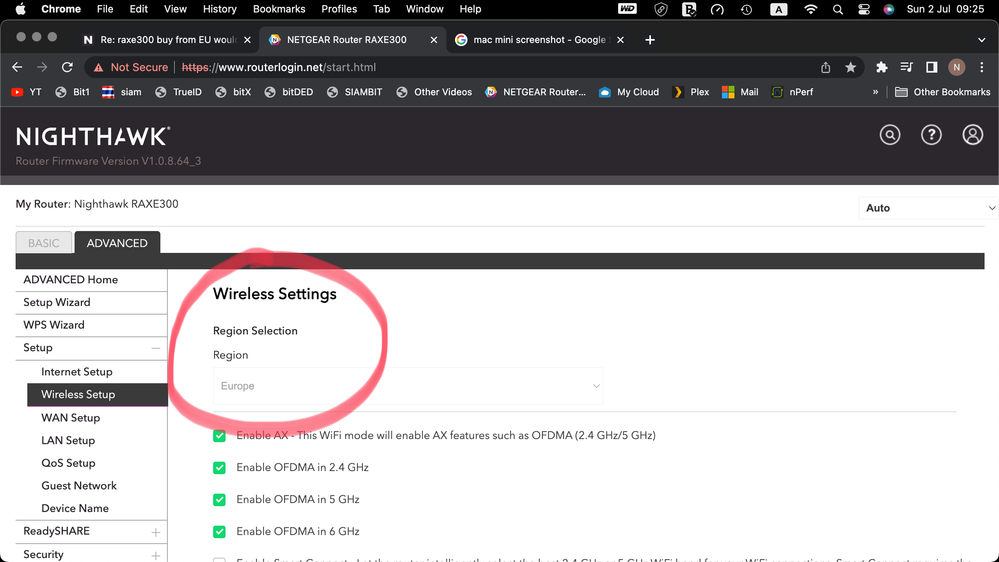This screenshot has height=562, width=999.
Task: Close the mac mini screenshot Google tab
Action: coord(621,40)
